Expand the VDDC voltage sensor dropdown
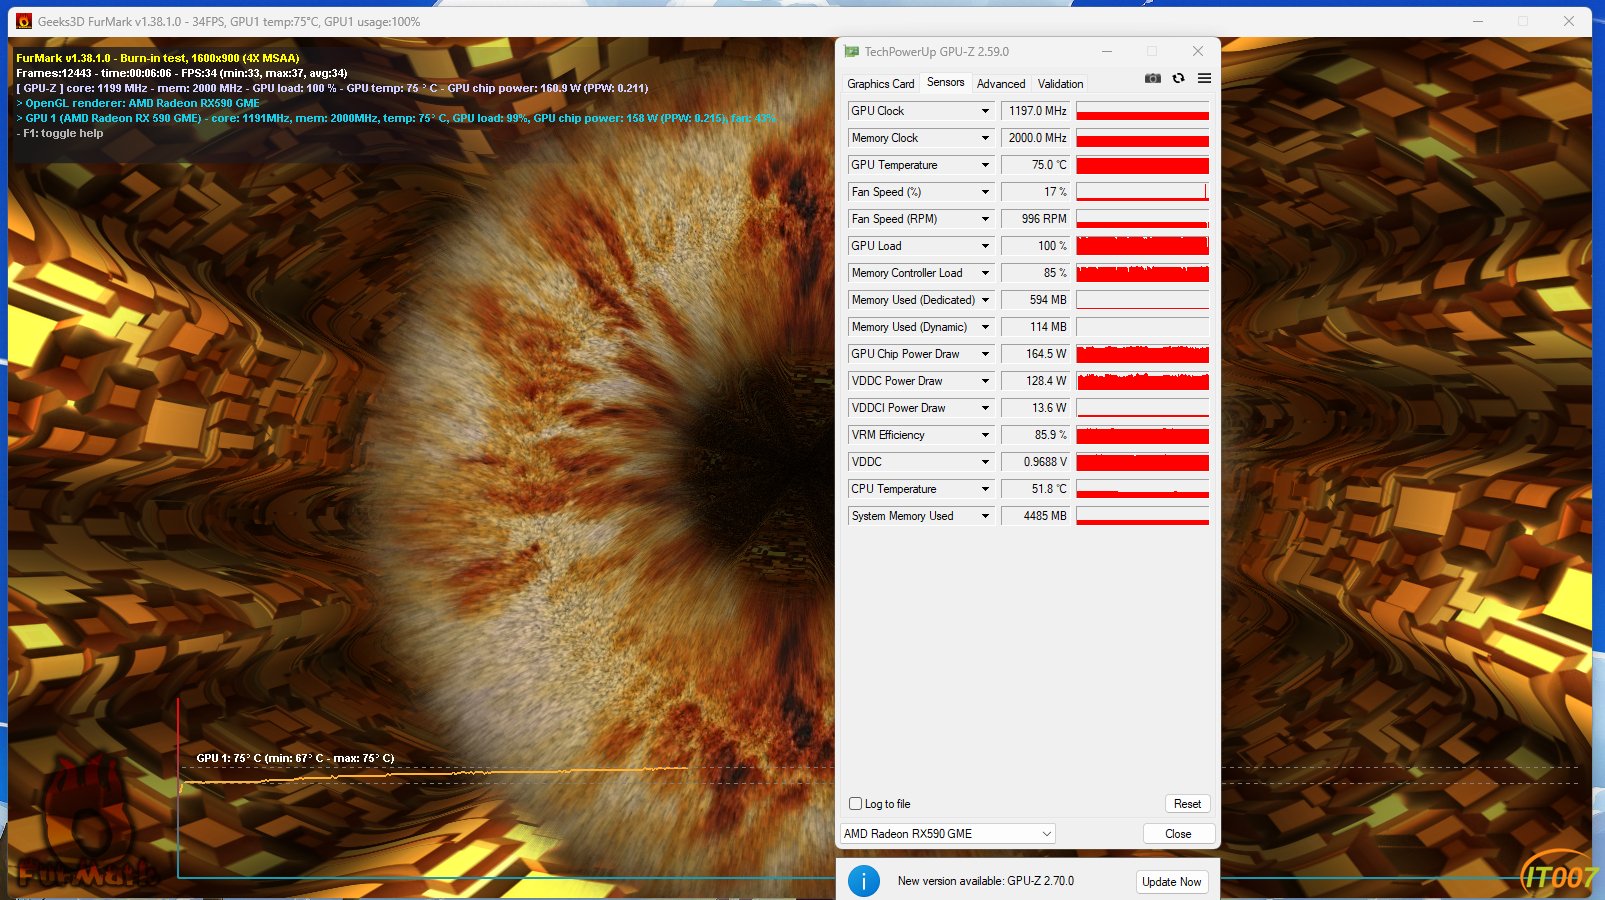 985,462
